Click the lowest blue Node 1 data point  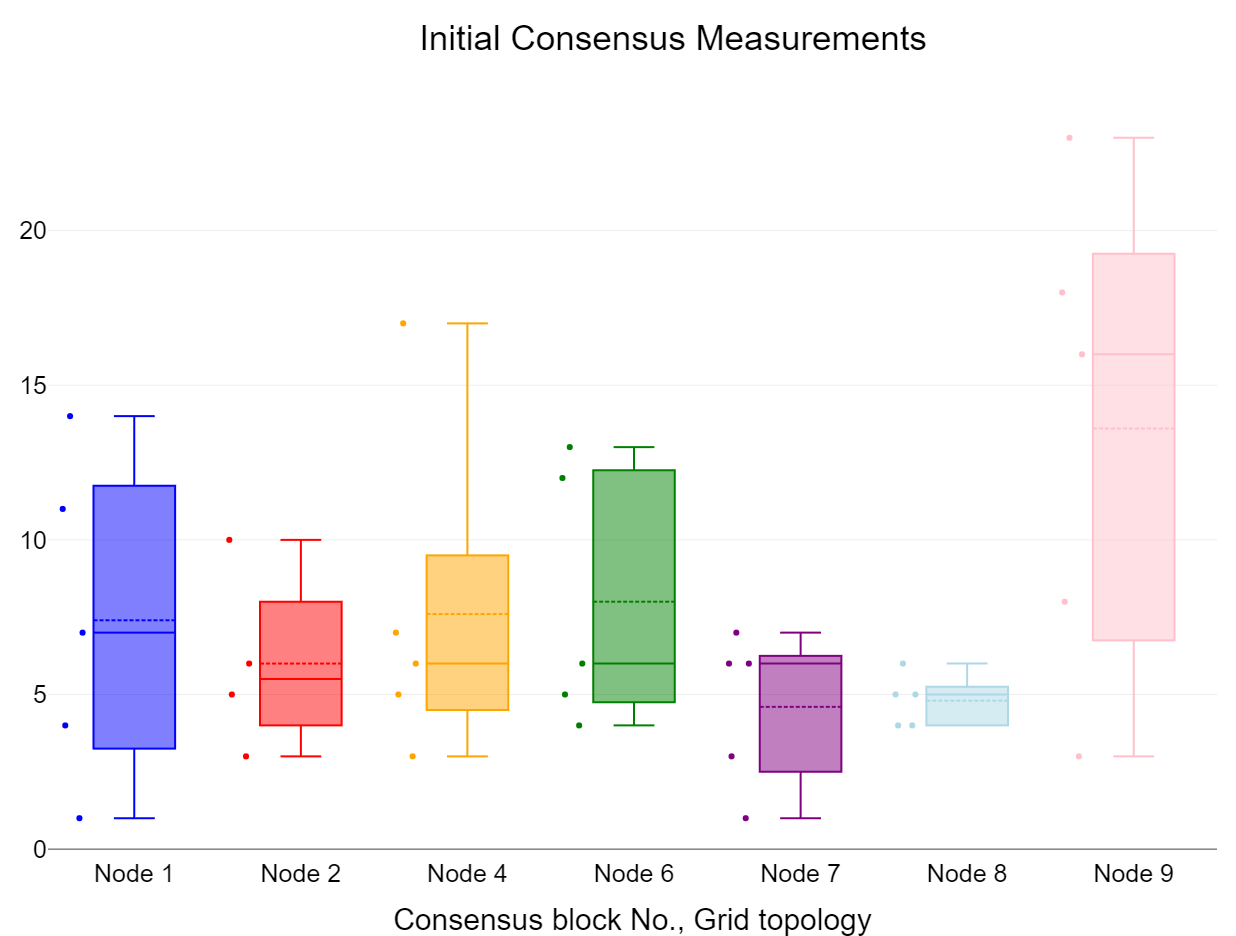pyautogui.click(x=79, y=818)
